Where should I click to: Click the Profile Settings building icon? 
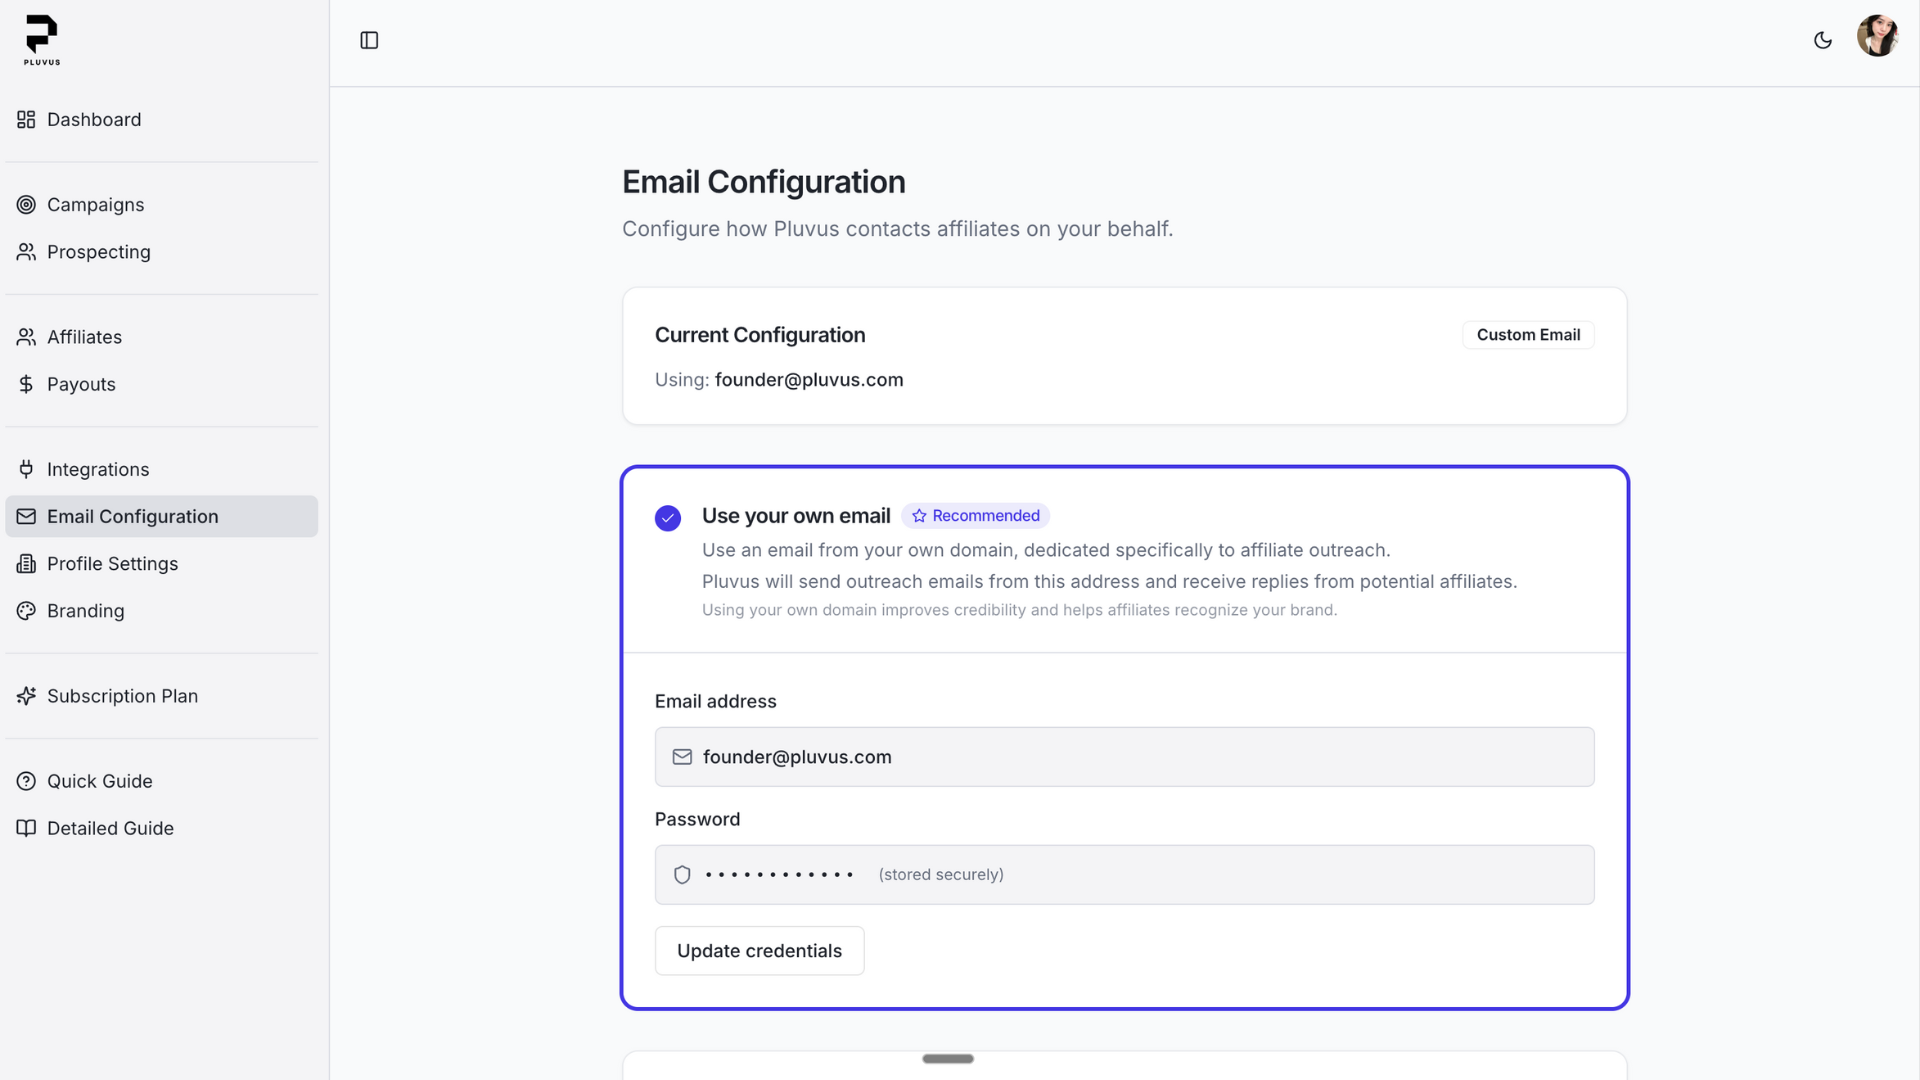pos(26,564)
